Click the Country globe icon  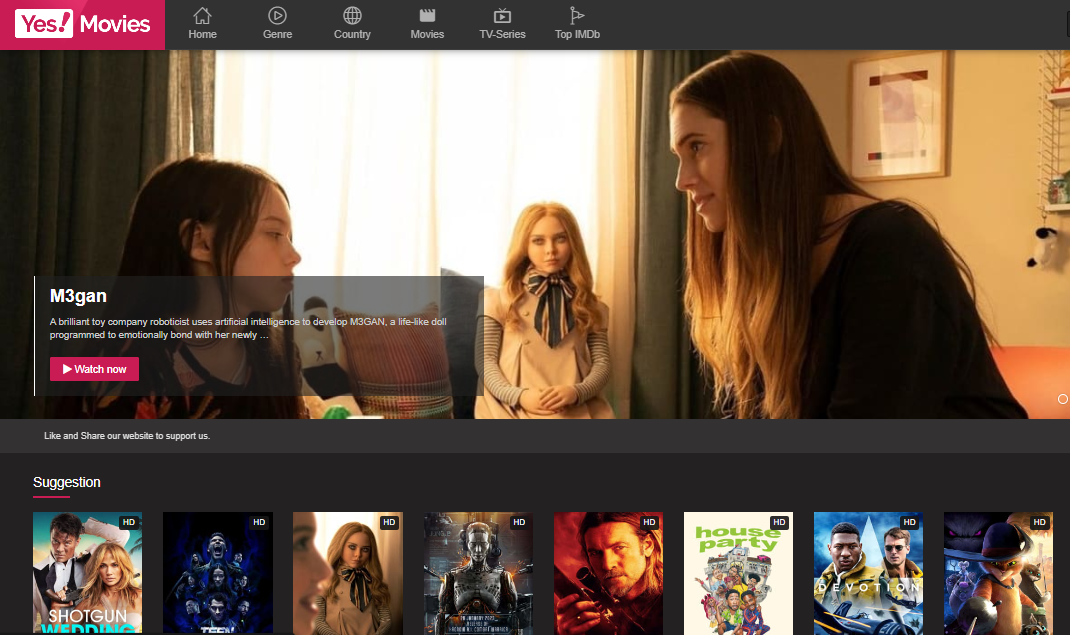352,15
